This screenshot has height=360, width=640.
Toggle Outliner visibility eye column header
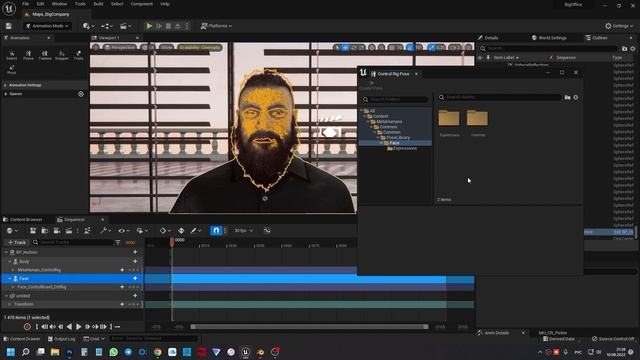(x=480, y=58)
